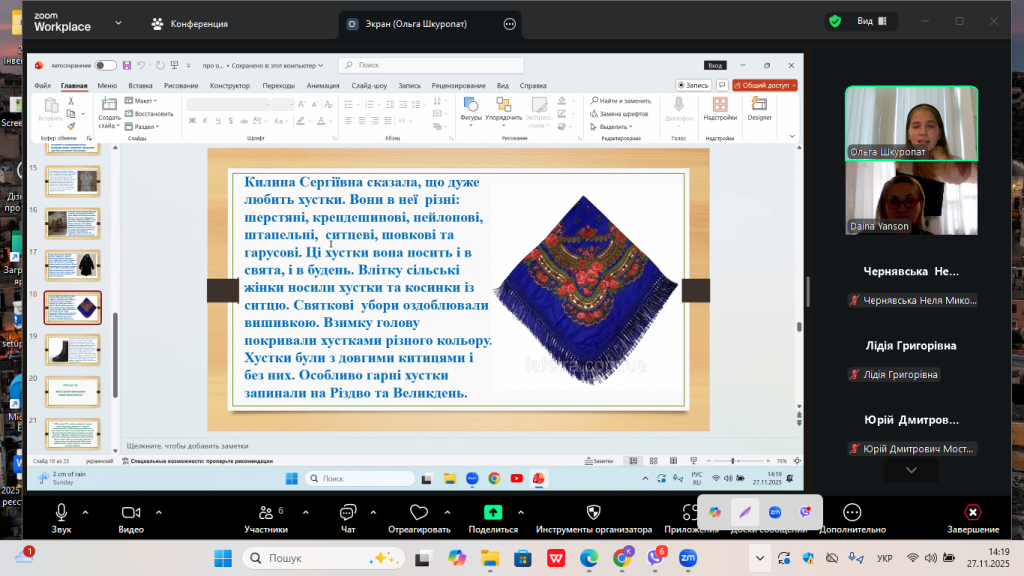Toggle the Видео camera on or off
The image size is (1024, 576).
coord(131,512)
